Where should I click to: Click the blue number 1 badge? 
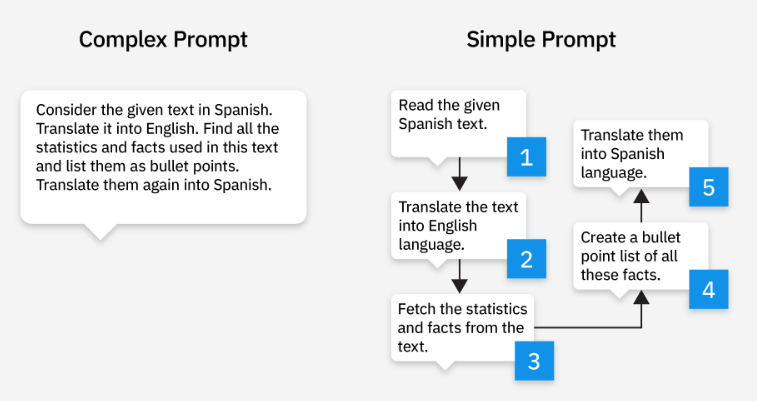[526, 157]
